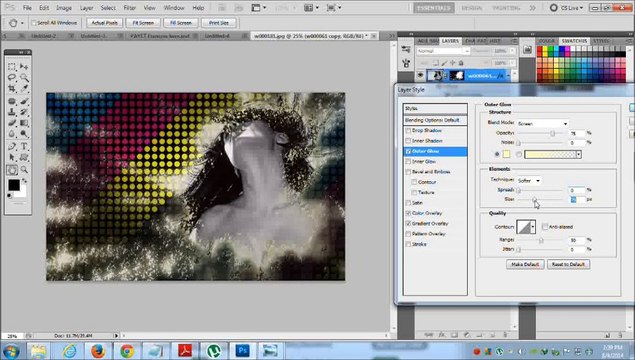
Task: Open the glow gradient picker dropdown arrow
Action: [579, 154]
